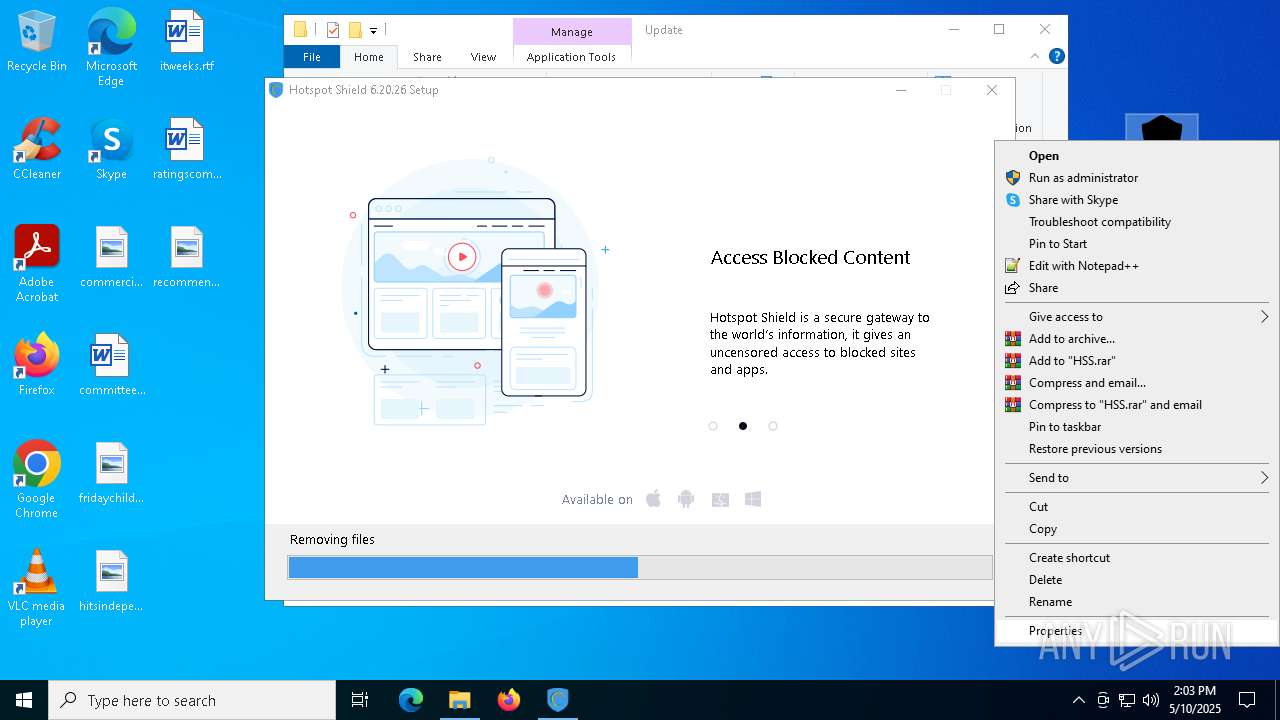Open Application Tools ribbon tab
1280x720 pixels.
(571, 57)
